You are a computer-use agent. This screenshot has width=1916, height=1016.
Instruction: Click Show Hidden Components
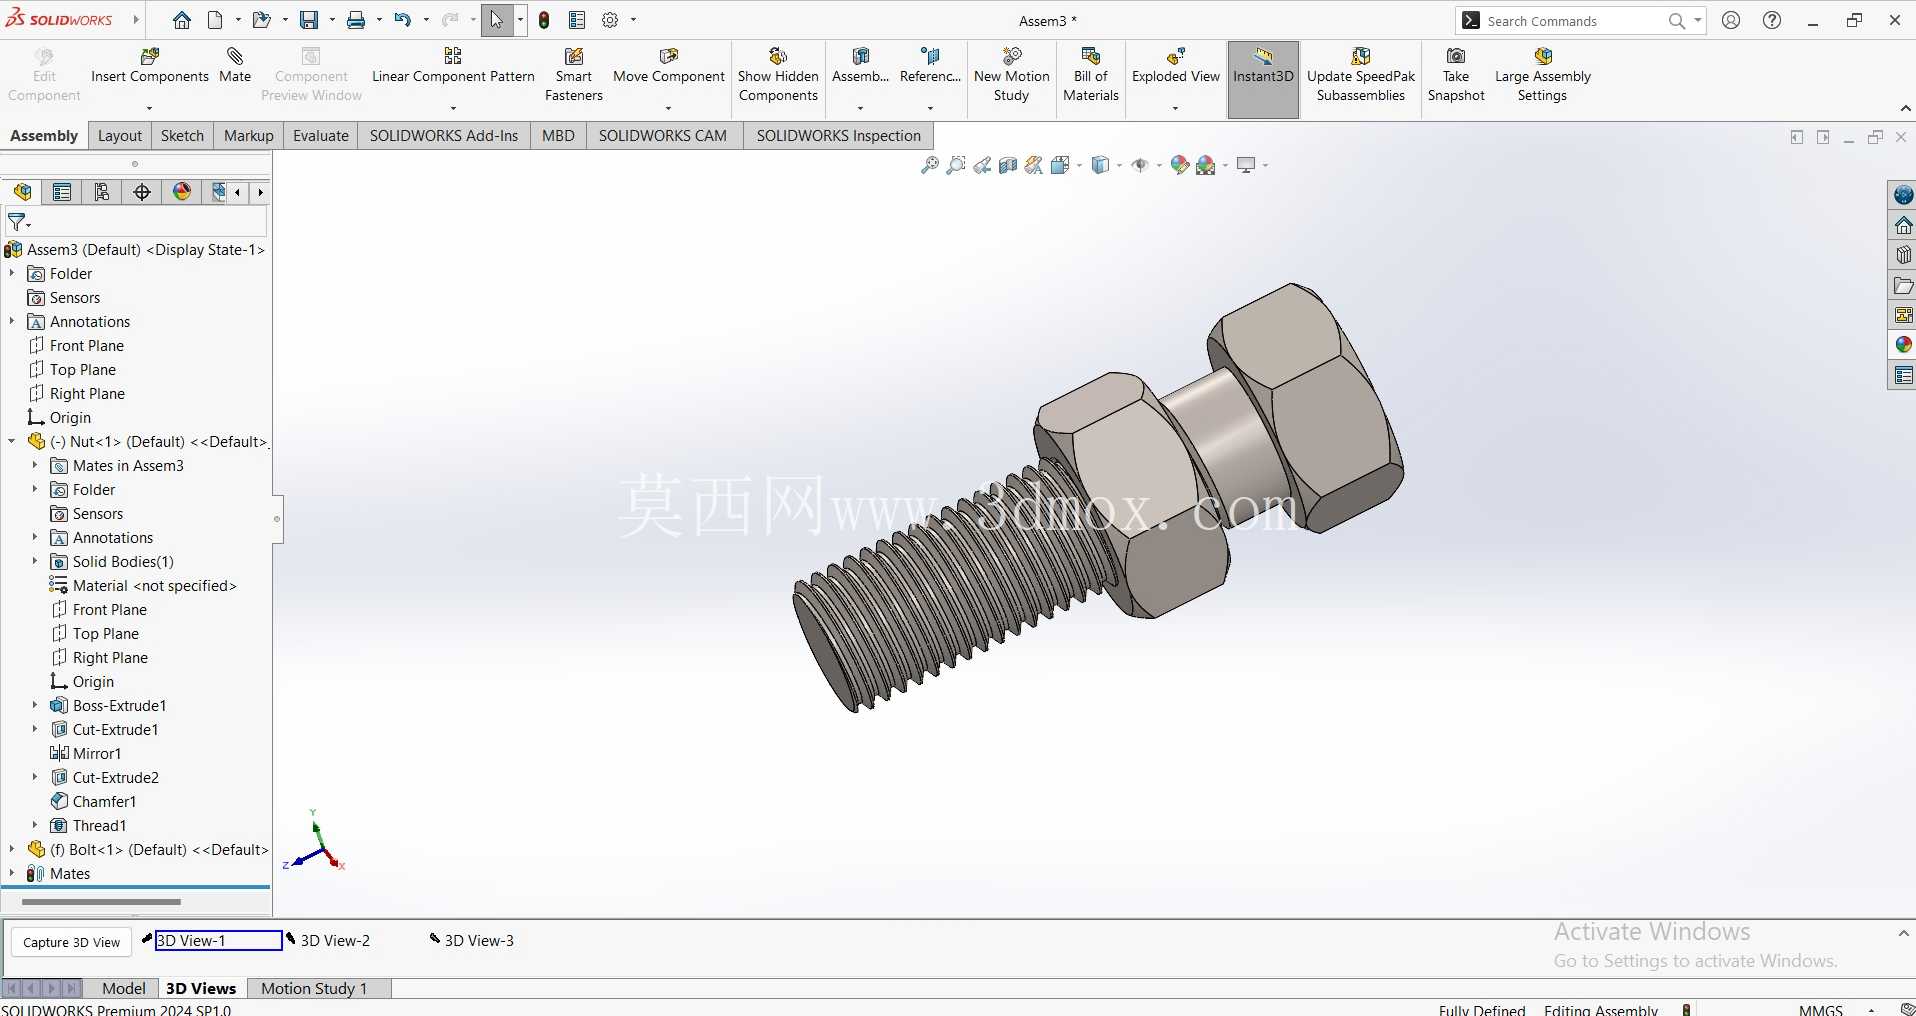point(778,75)
